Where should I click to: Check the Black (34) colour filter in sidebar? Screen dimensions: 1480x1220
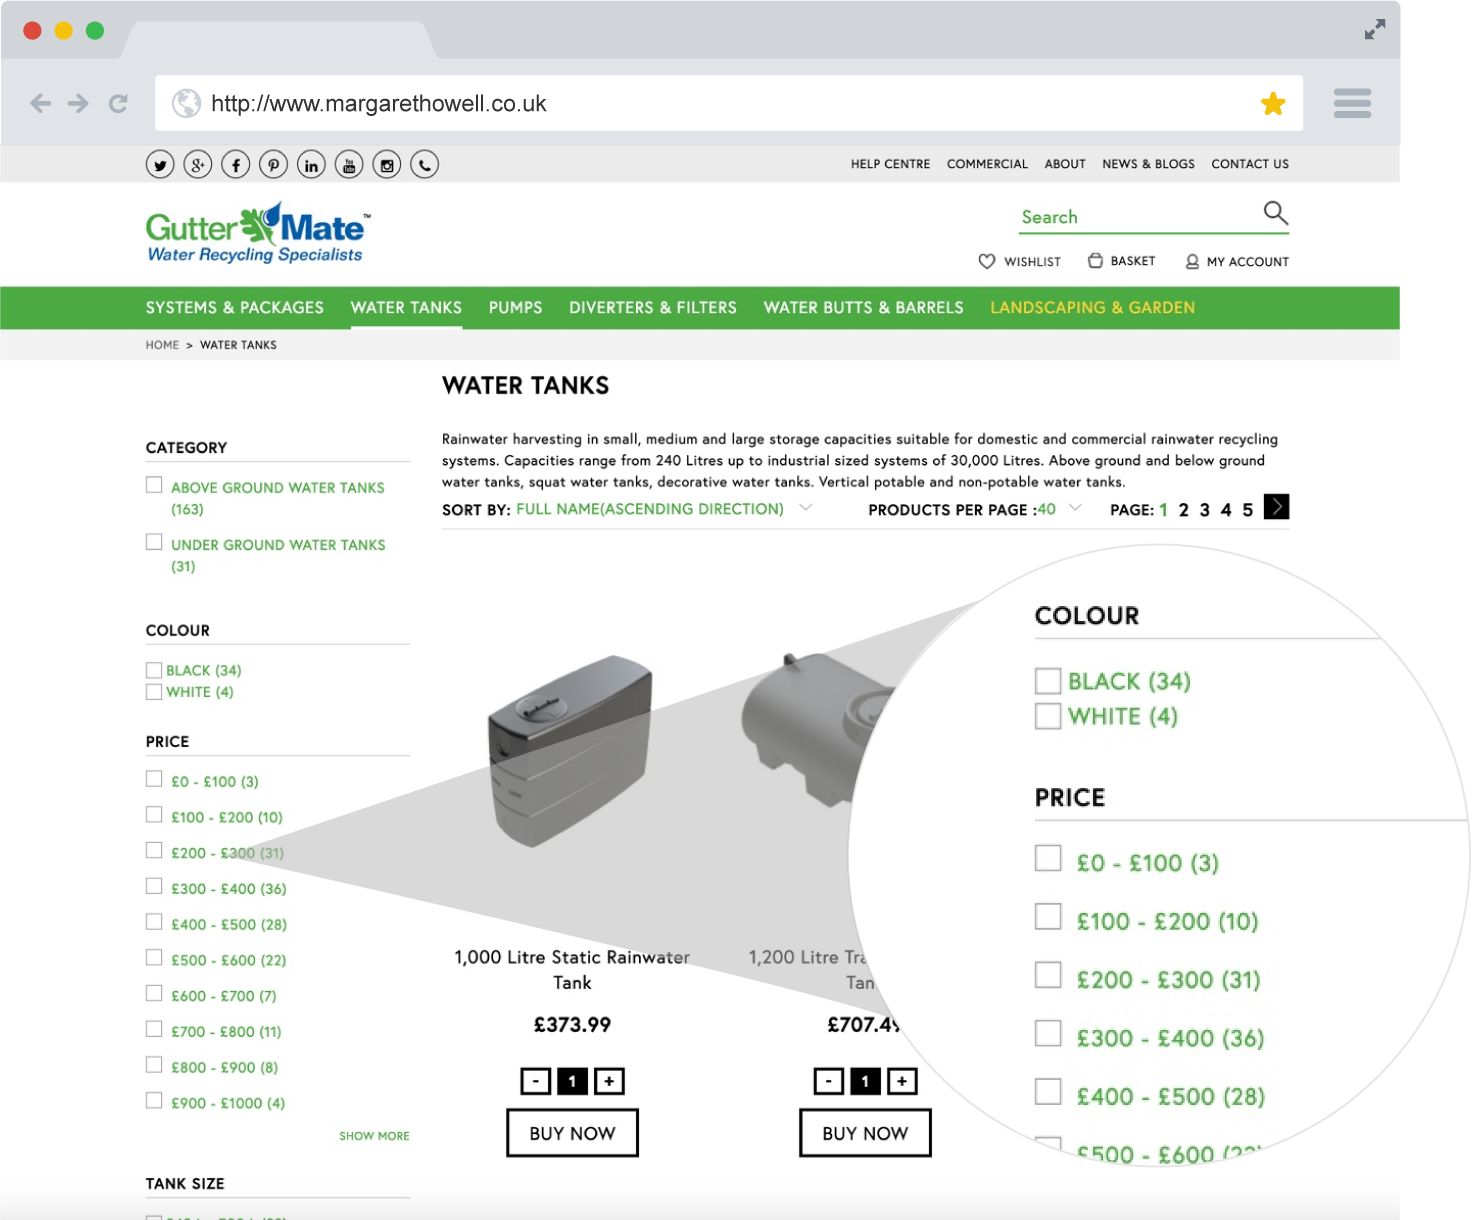[x=154, y=670]
